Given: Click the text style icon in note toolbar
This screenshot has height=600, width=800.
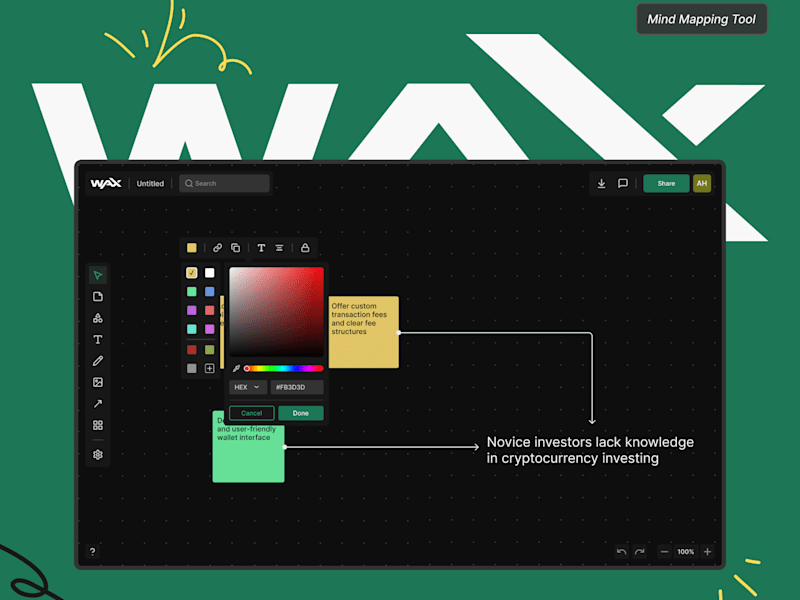Looking at the screenshot, I should (261, 248).
